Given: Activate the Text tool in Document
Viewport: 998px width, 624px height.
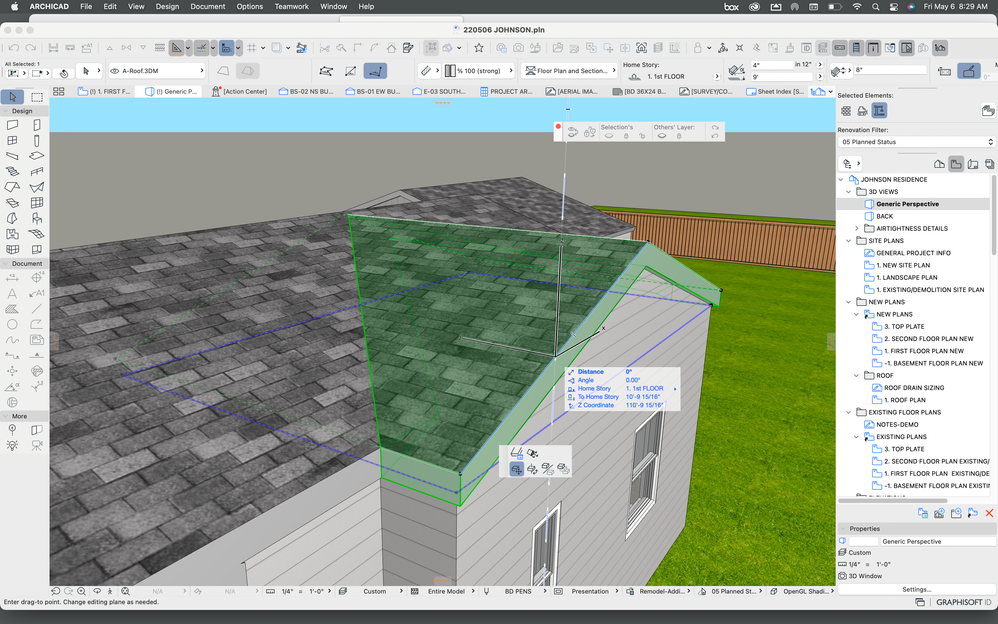Looking at the screenshot, I should [13, 294].
